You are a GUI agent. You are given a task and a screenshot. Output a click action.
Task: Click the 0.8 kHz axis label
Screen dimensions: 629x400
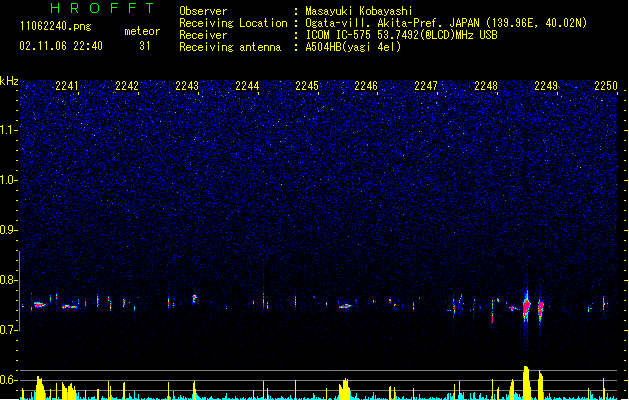(x=8, y=280)
